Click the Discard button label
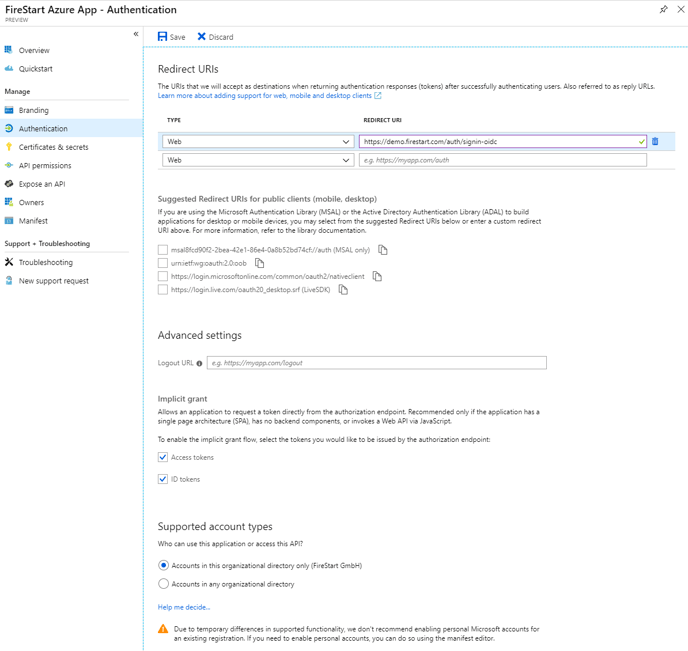688x651 pixels. point(221,37)
